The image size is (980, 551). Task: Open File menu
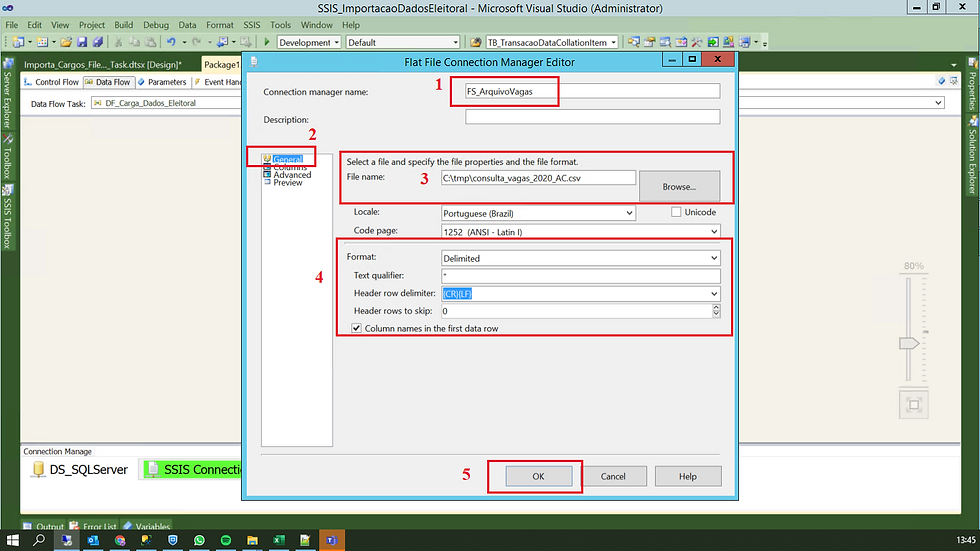click(11, 25)
